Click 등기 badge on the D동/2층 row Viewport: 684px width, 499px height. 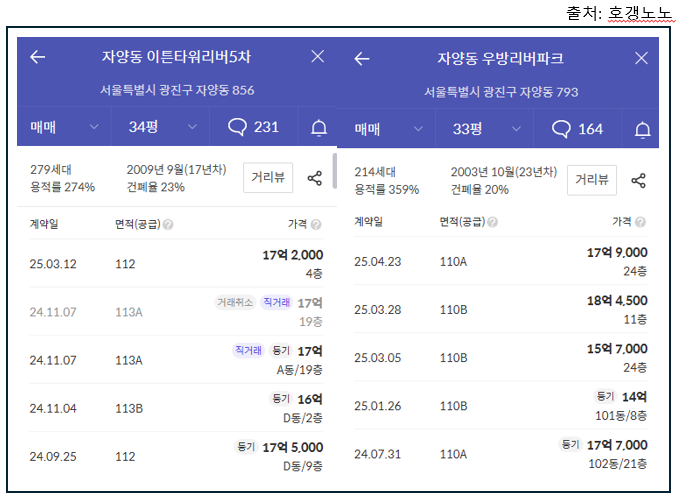point(281,398)
